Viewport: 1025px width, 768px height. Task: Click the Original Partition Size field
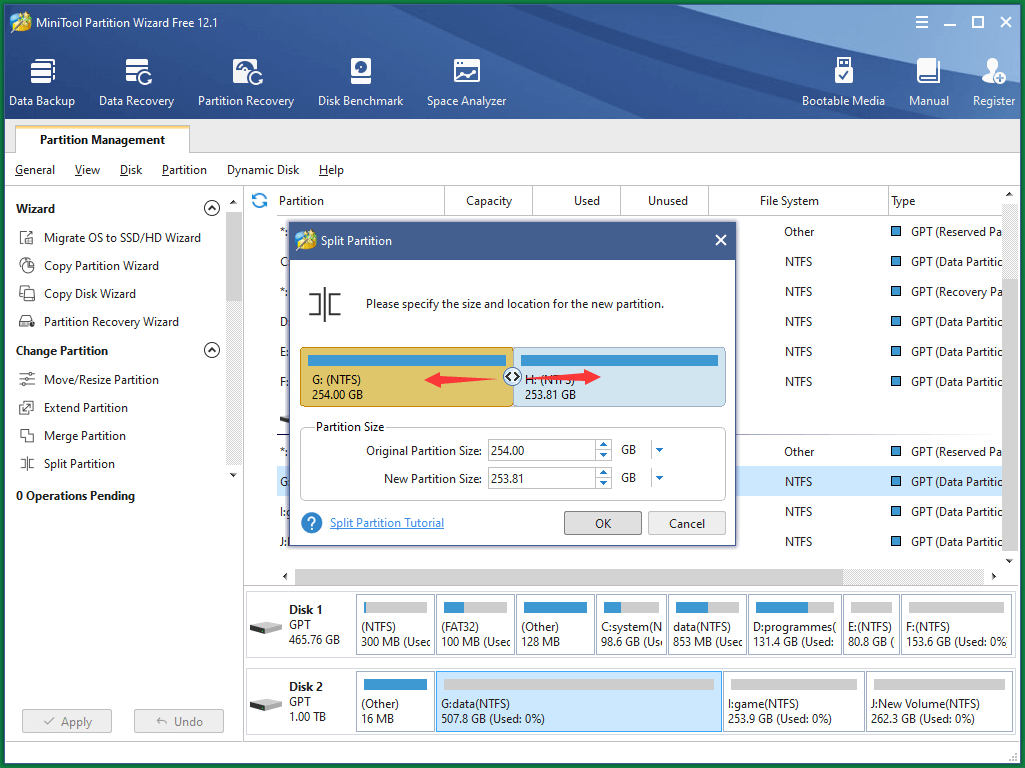(541, 450)
